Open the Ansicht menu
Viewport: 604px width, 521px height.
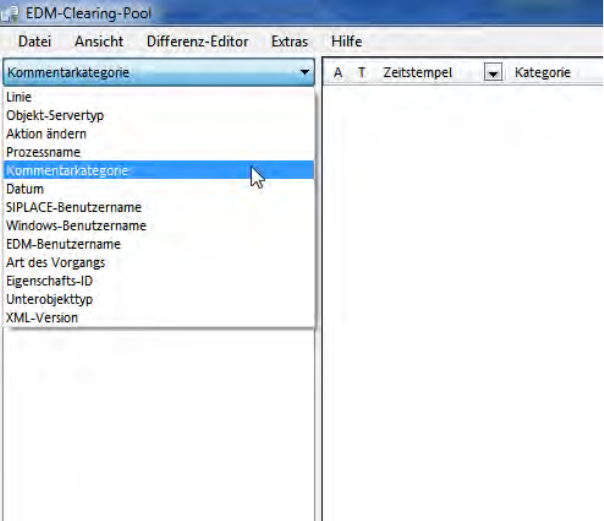coord(99,41)
